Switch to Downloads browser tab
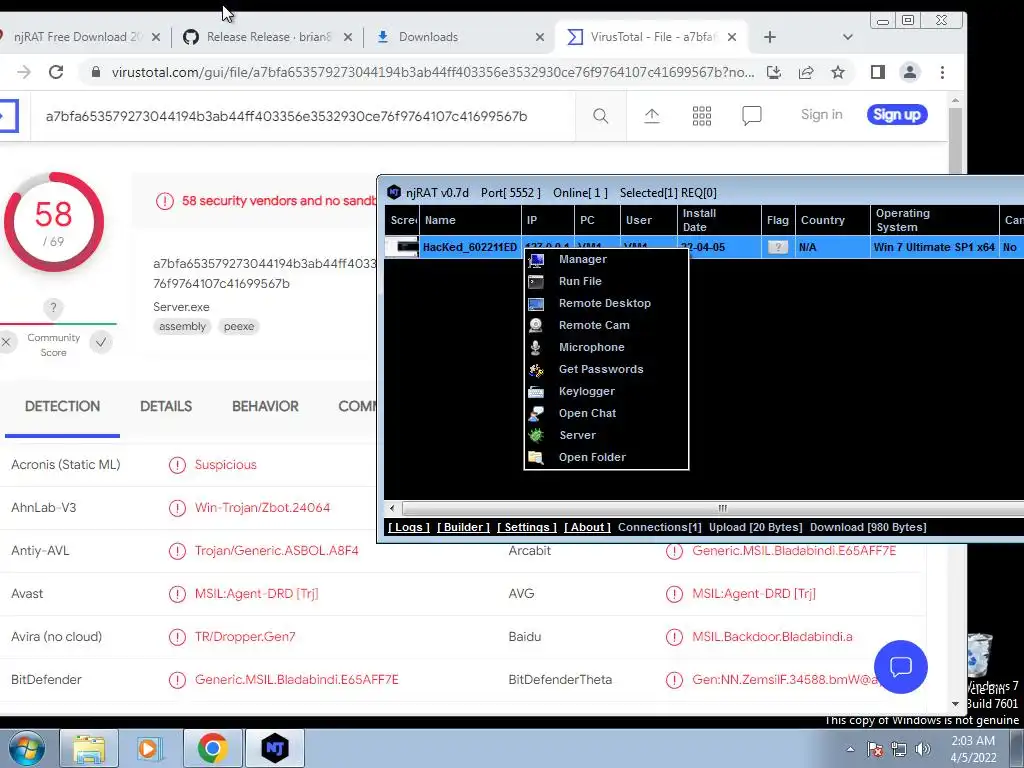1024x768 pixels. [458, 37]
